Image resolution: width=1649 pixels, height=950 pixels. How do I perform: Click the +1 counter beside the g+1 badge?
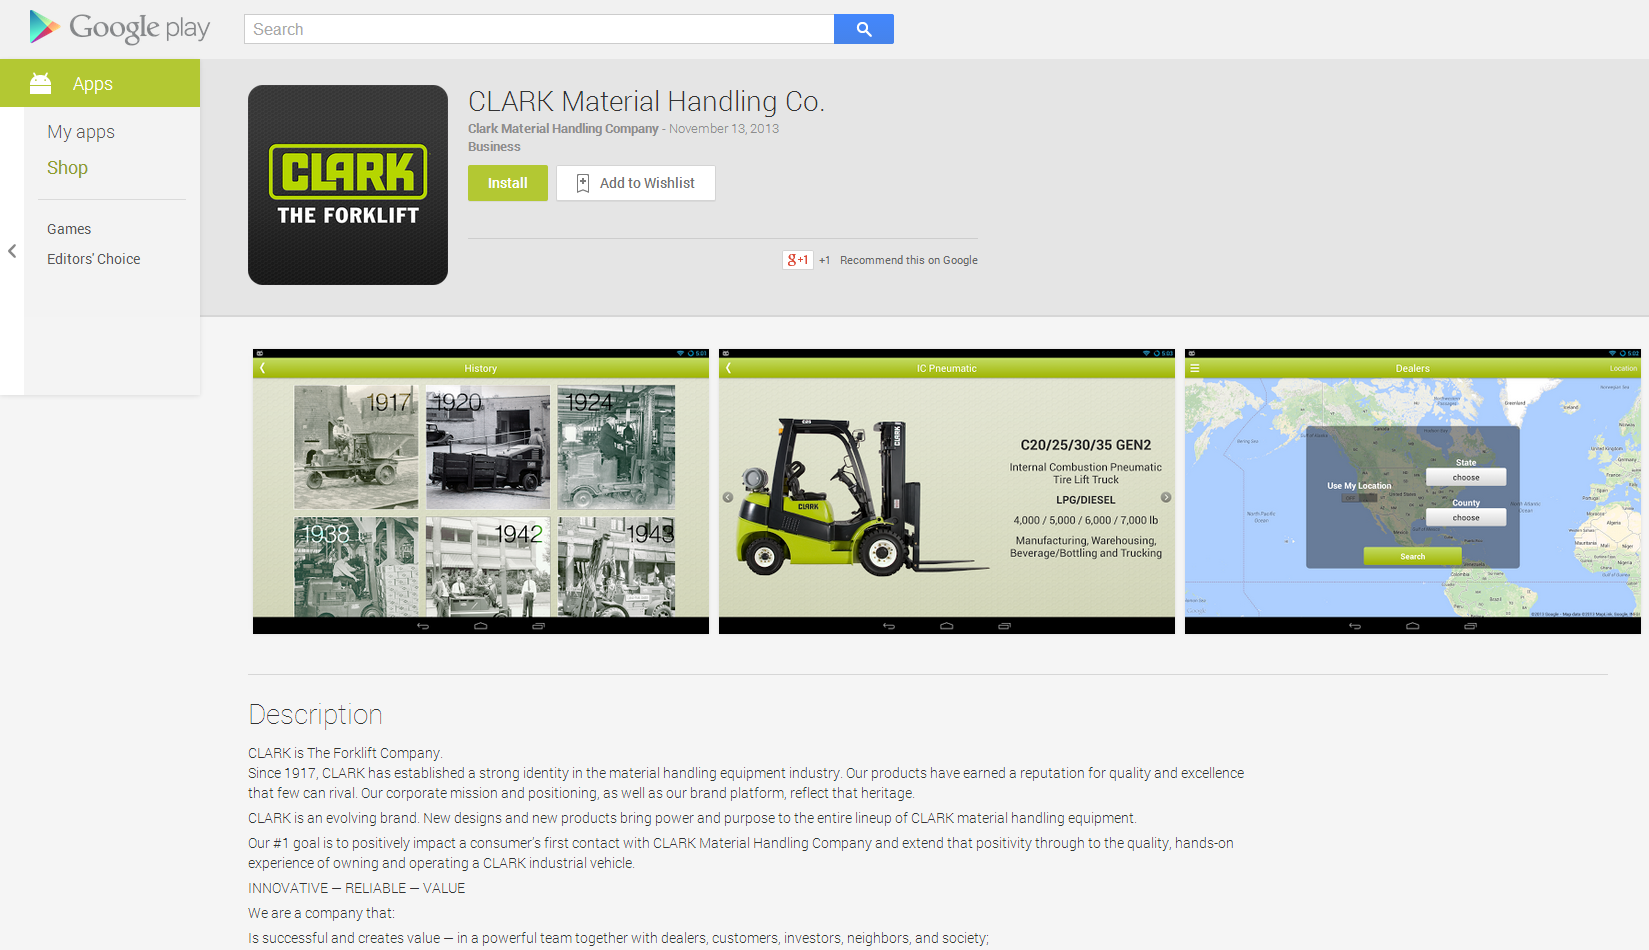click(x=824, y=259)
